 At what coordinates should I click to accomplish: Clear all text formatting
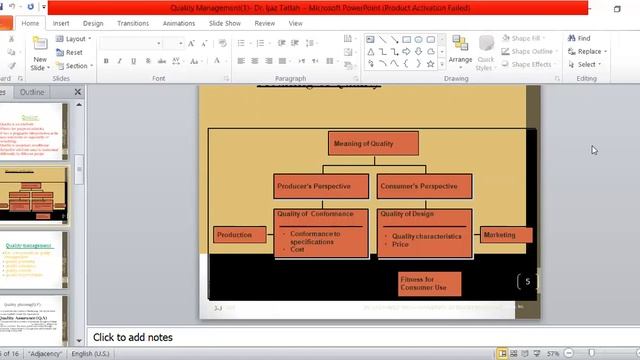(222, 43)
